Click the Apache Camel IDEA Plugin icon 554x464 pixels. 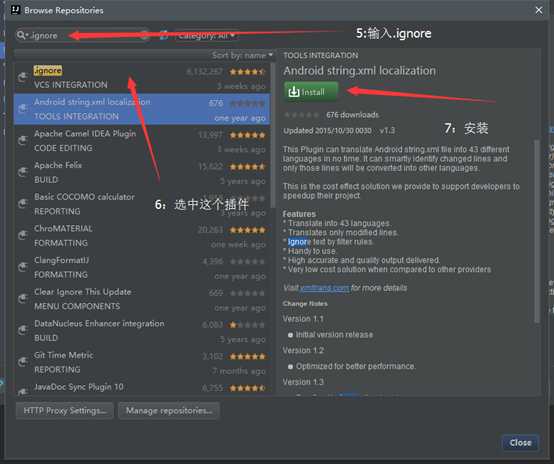(x=23, y=140)
